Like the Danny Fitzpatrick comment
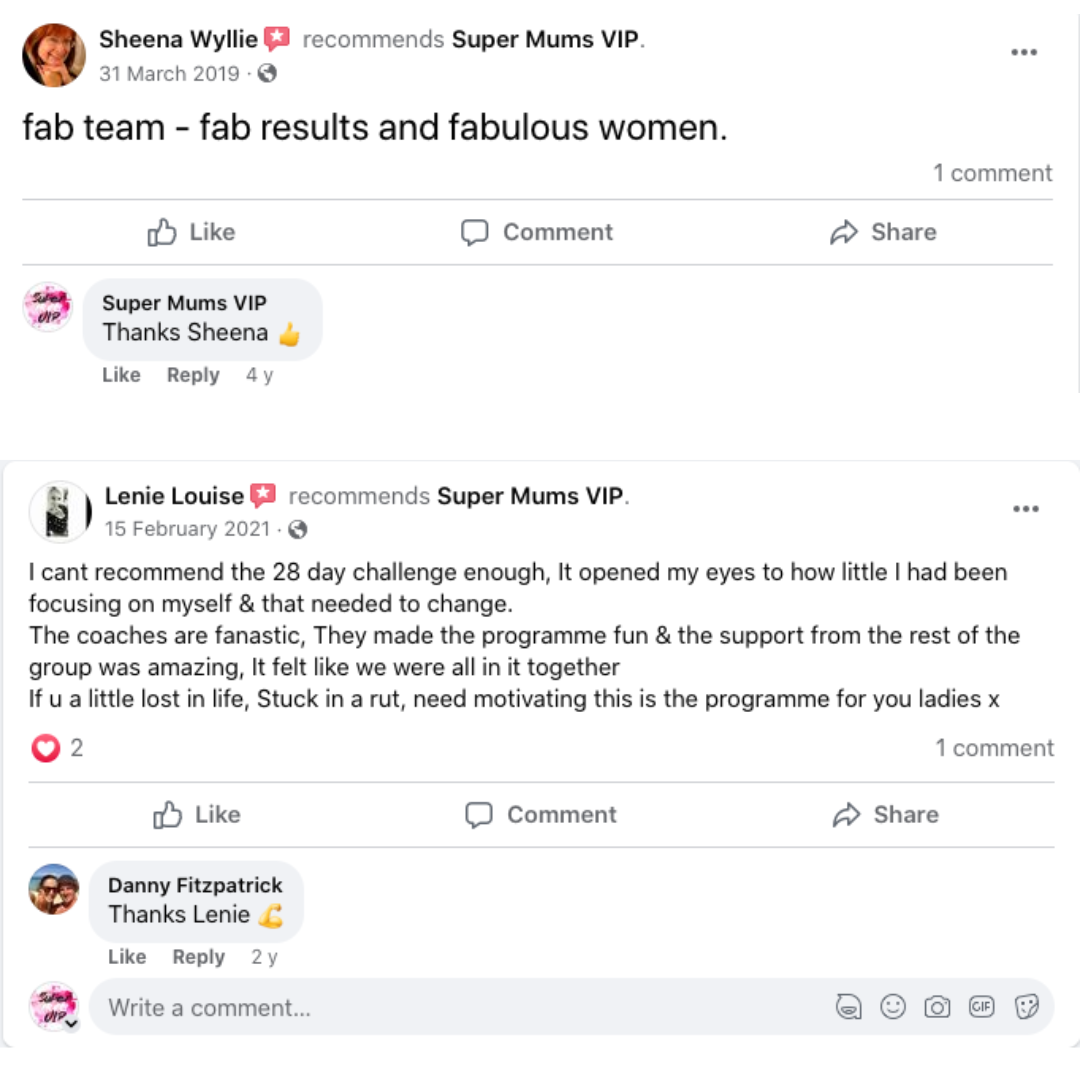1080x1080 pixels. tap(127, 957)
